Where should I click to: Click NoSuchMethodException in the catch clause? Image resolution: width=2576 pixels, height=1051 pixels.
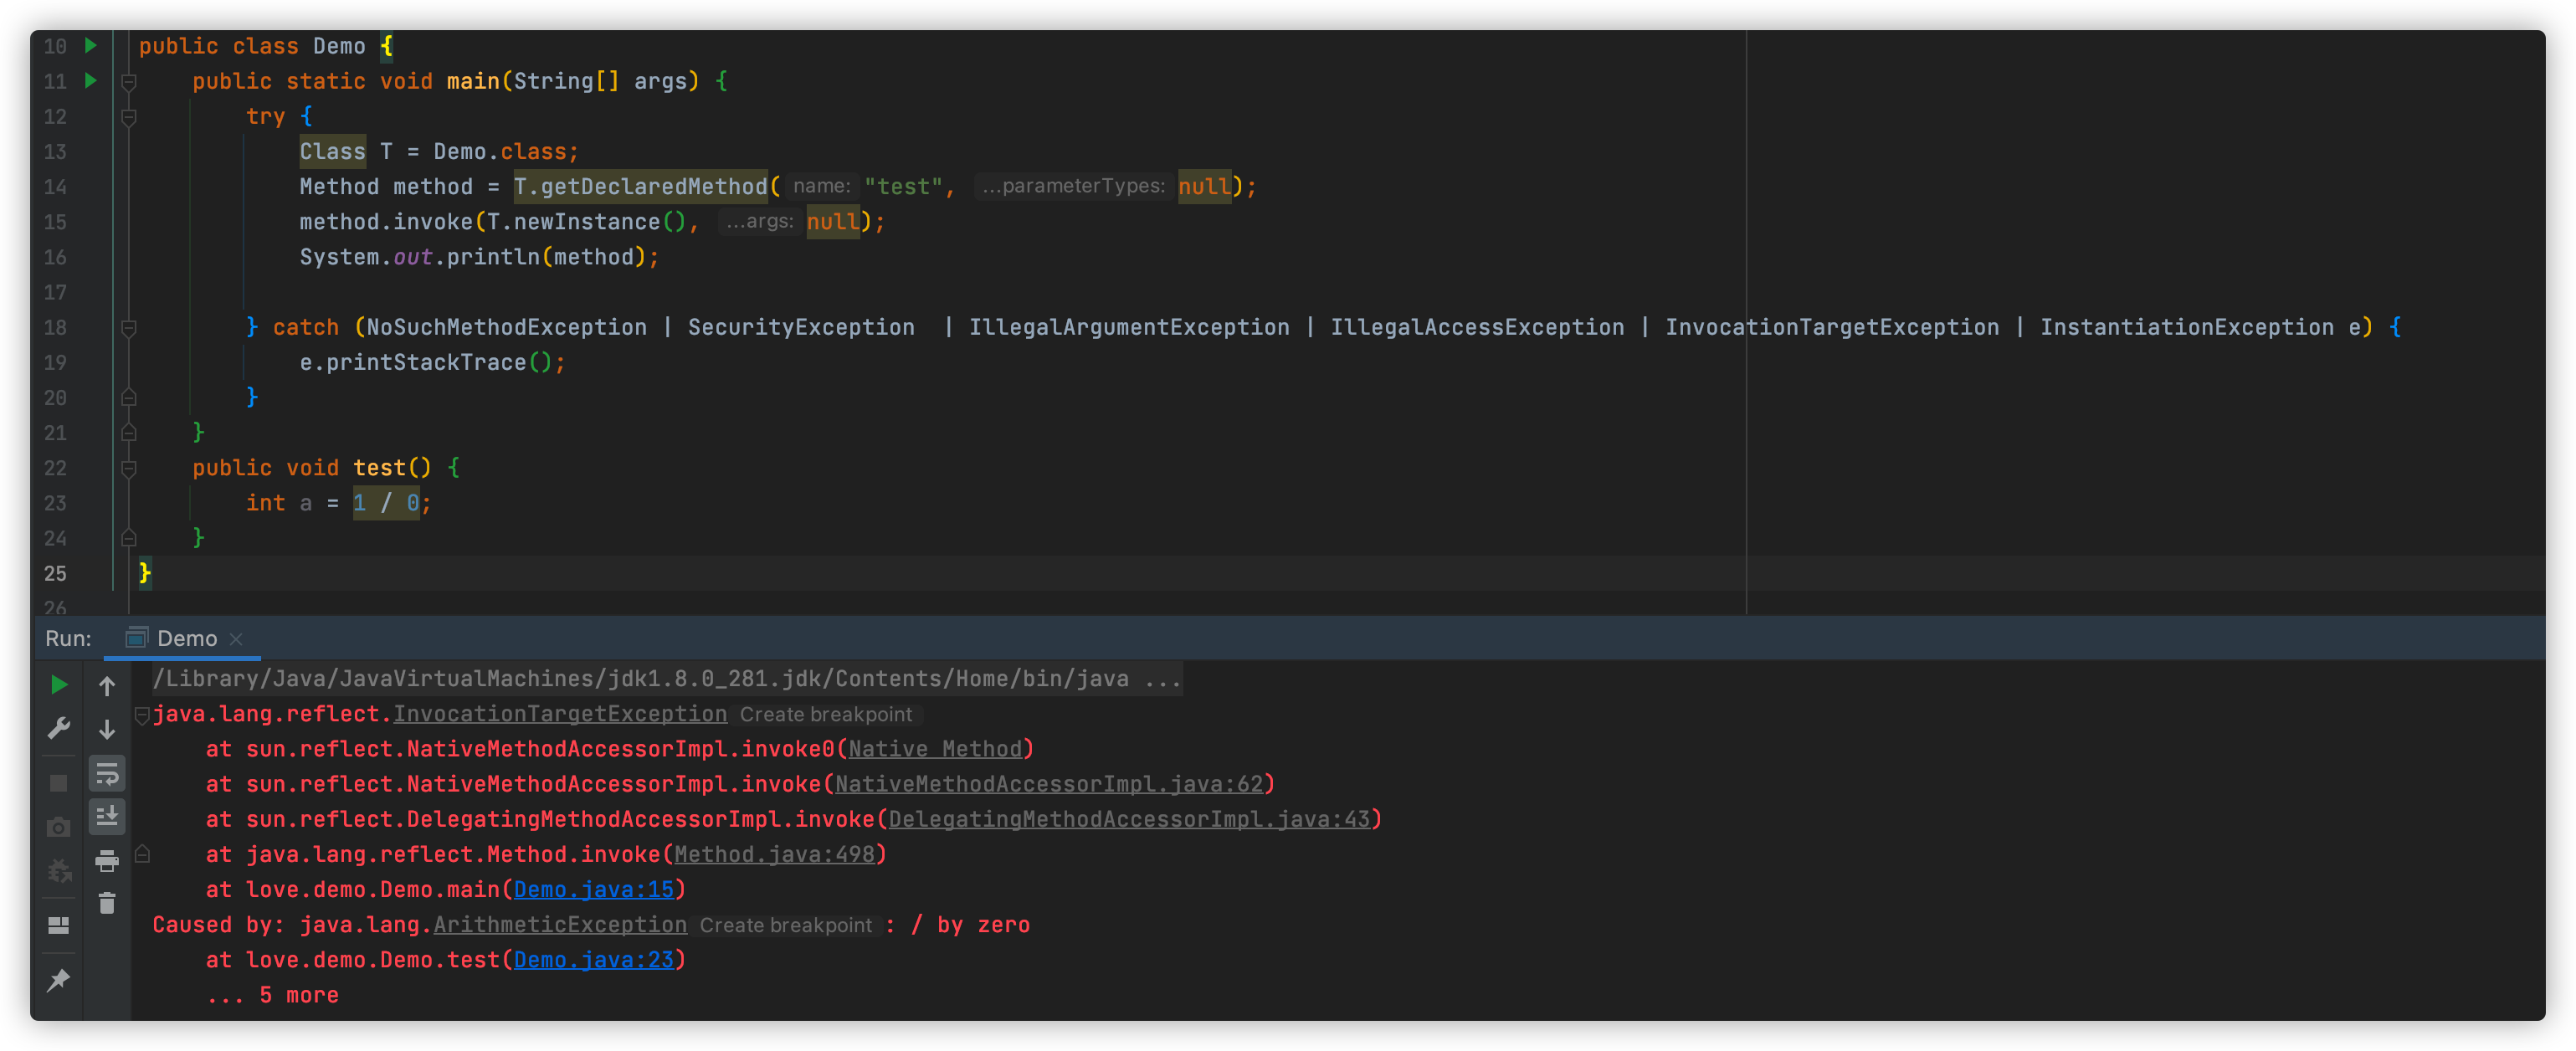point(507,328)
